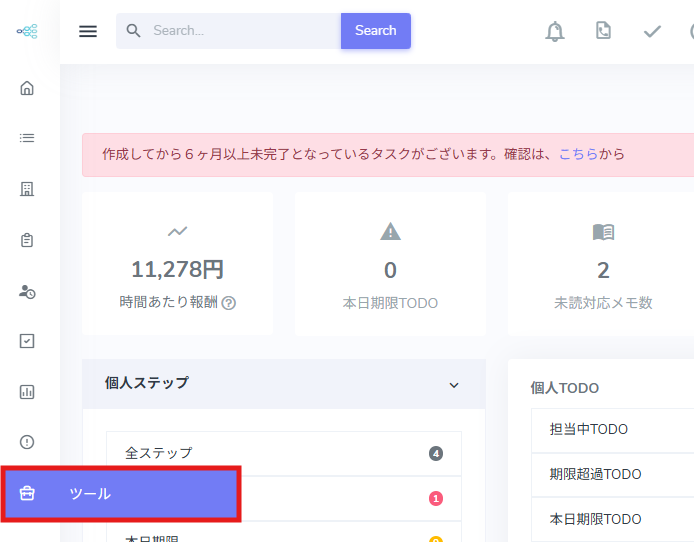Open the building icon in sidebar
This screenshot has width=694, height=542.
(x=27, y=189)
